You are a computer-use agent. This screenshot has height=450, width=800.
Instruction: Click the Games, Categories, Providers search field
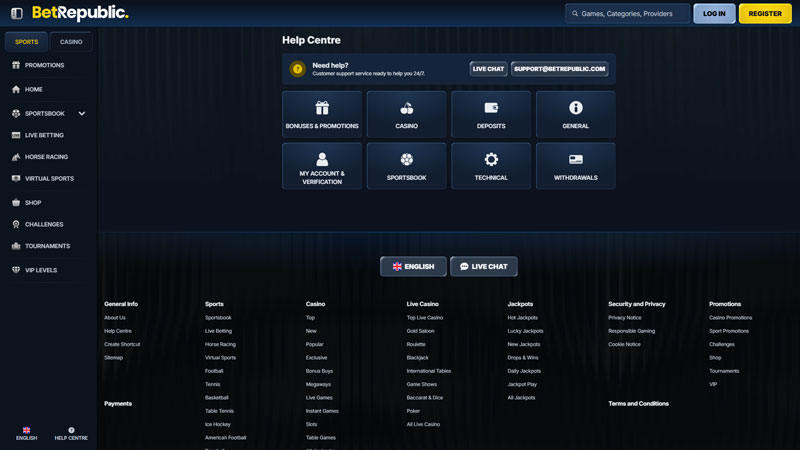tap(628, 14)
